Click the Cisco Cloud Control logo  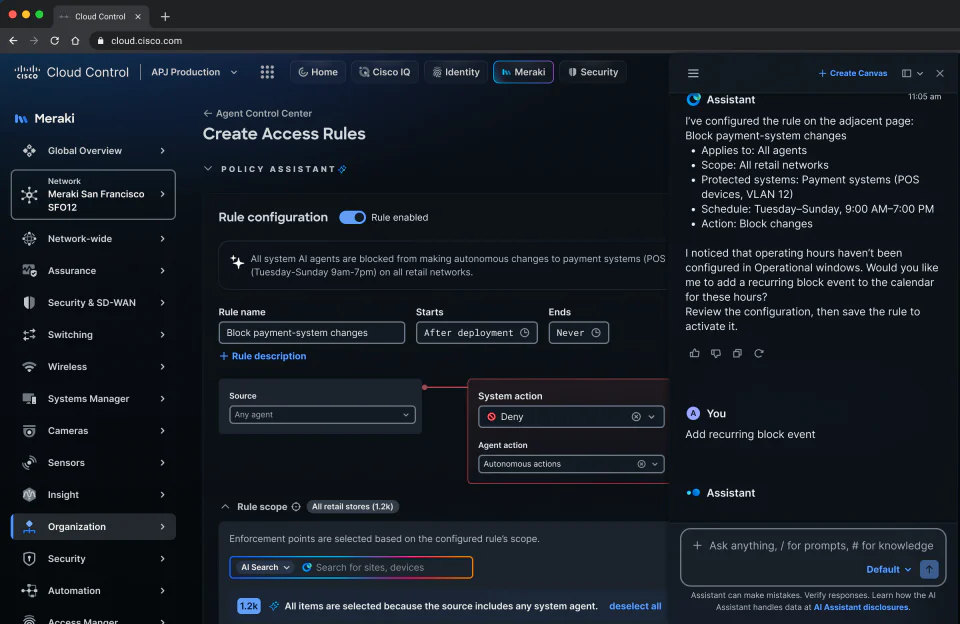coord(72,72)
